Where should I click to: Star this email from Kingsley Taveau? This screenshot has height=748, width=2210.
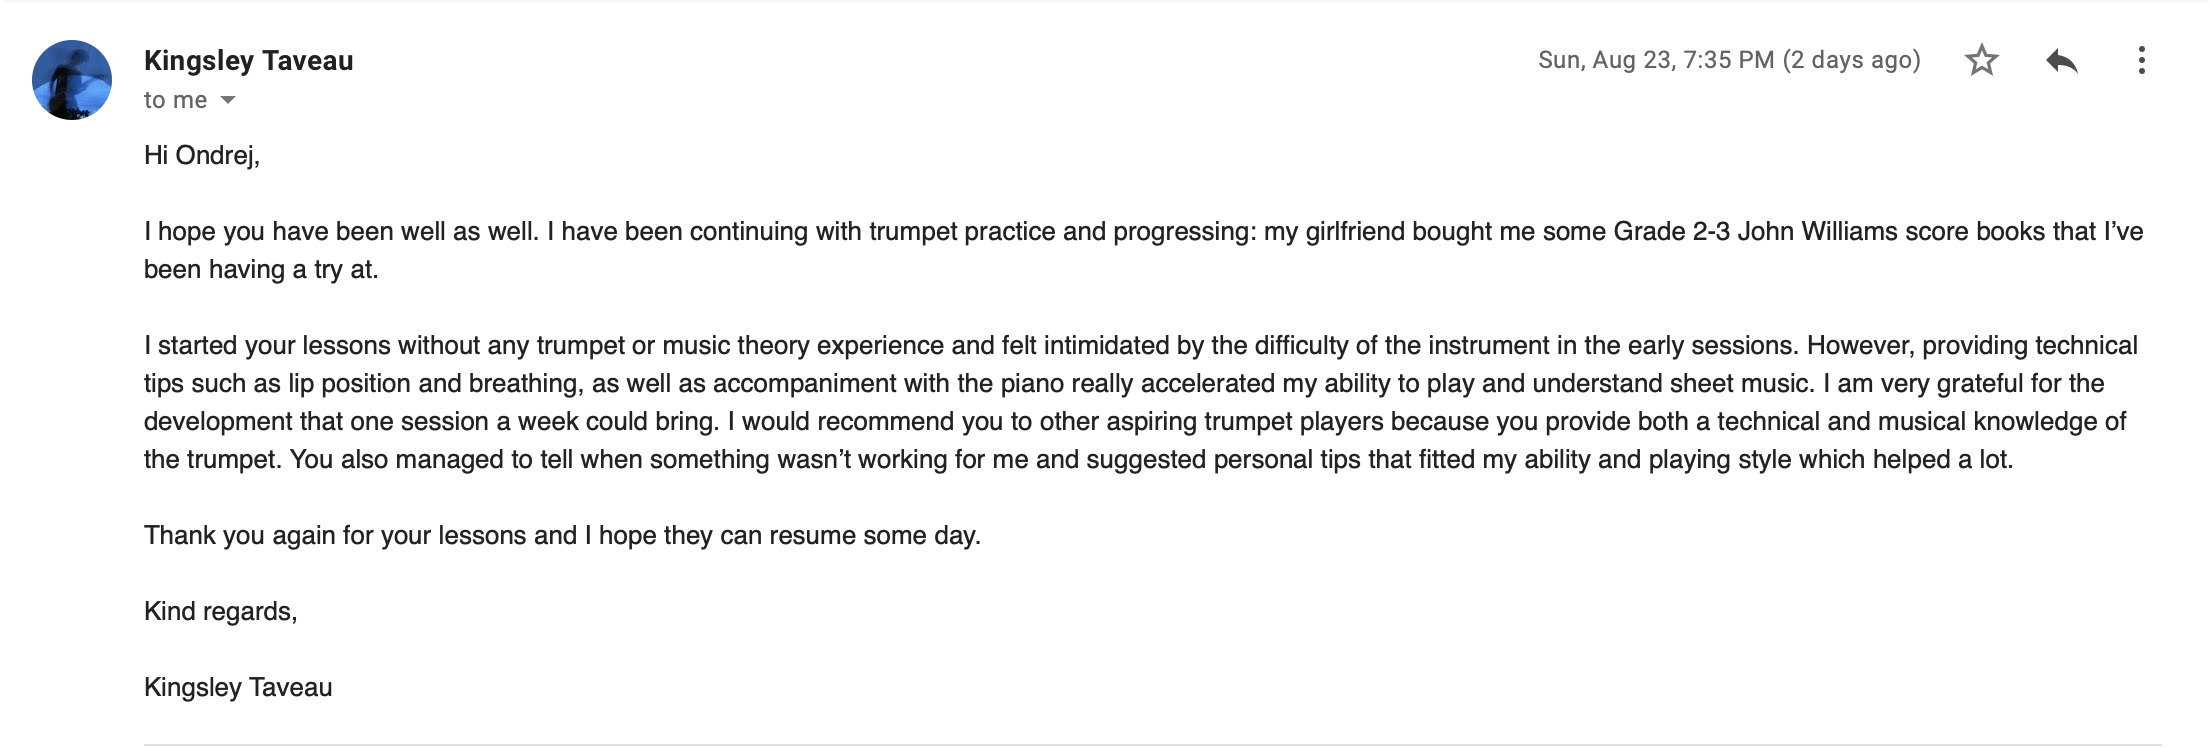click(1981, 61)
